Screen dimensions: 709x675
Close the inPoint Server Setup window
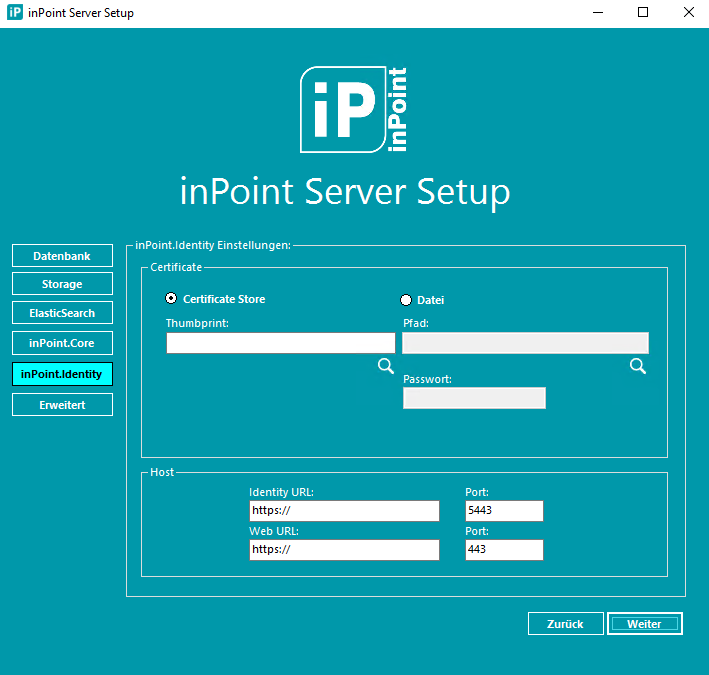point(688,13)
